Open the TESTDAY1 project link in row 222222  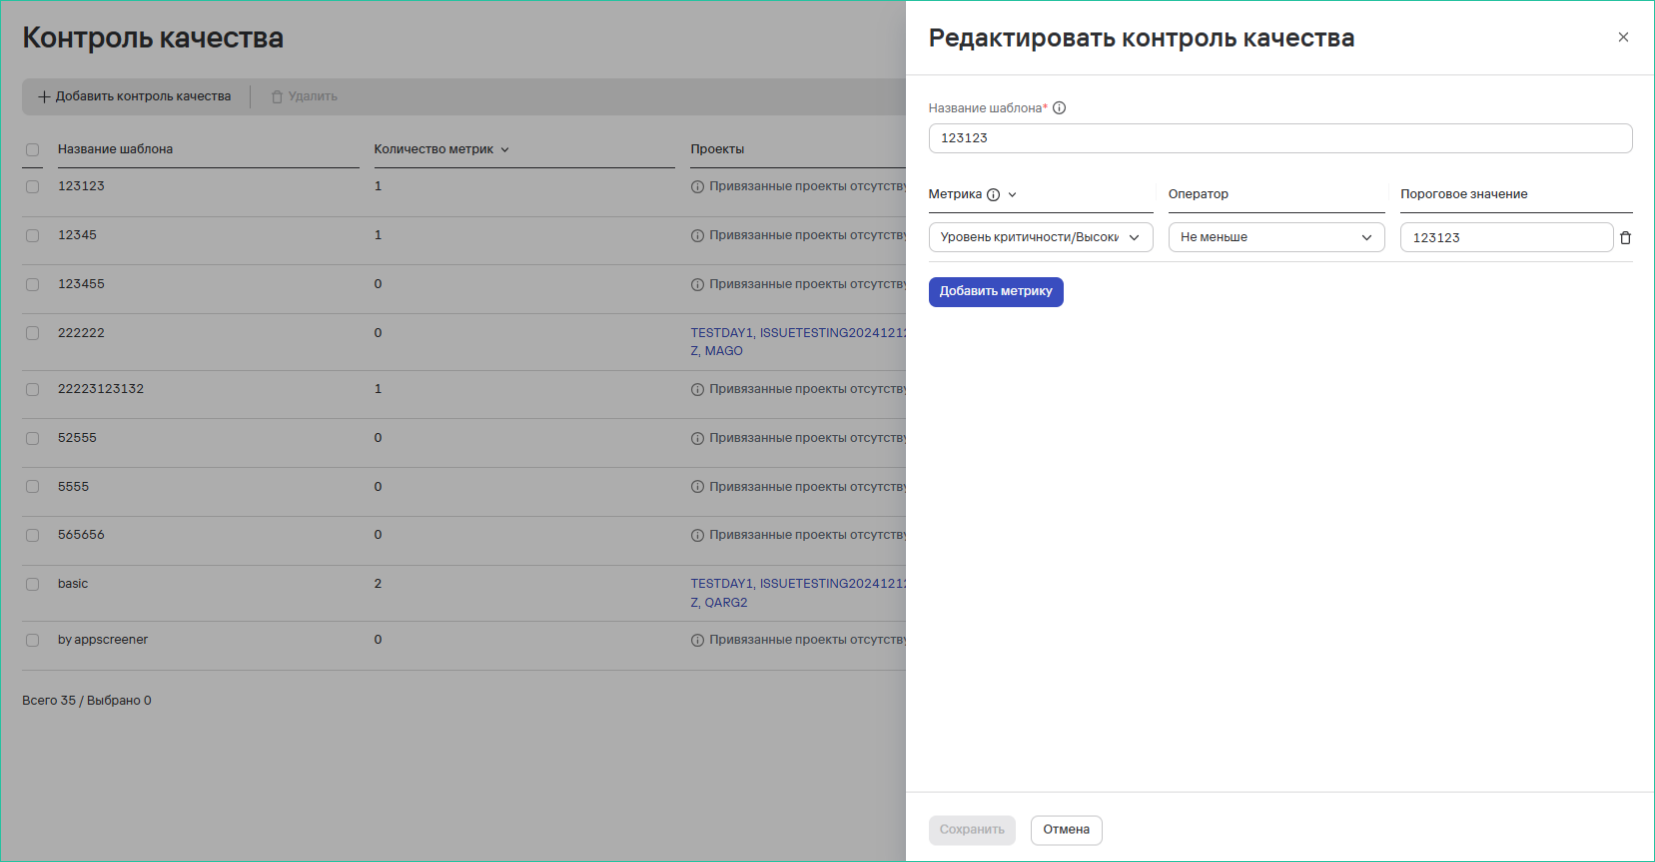click(721, 333)
